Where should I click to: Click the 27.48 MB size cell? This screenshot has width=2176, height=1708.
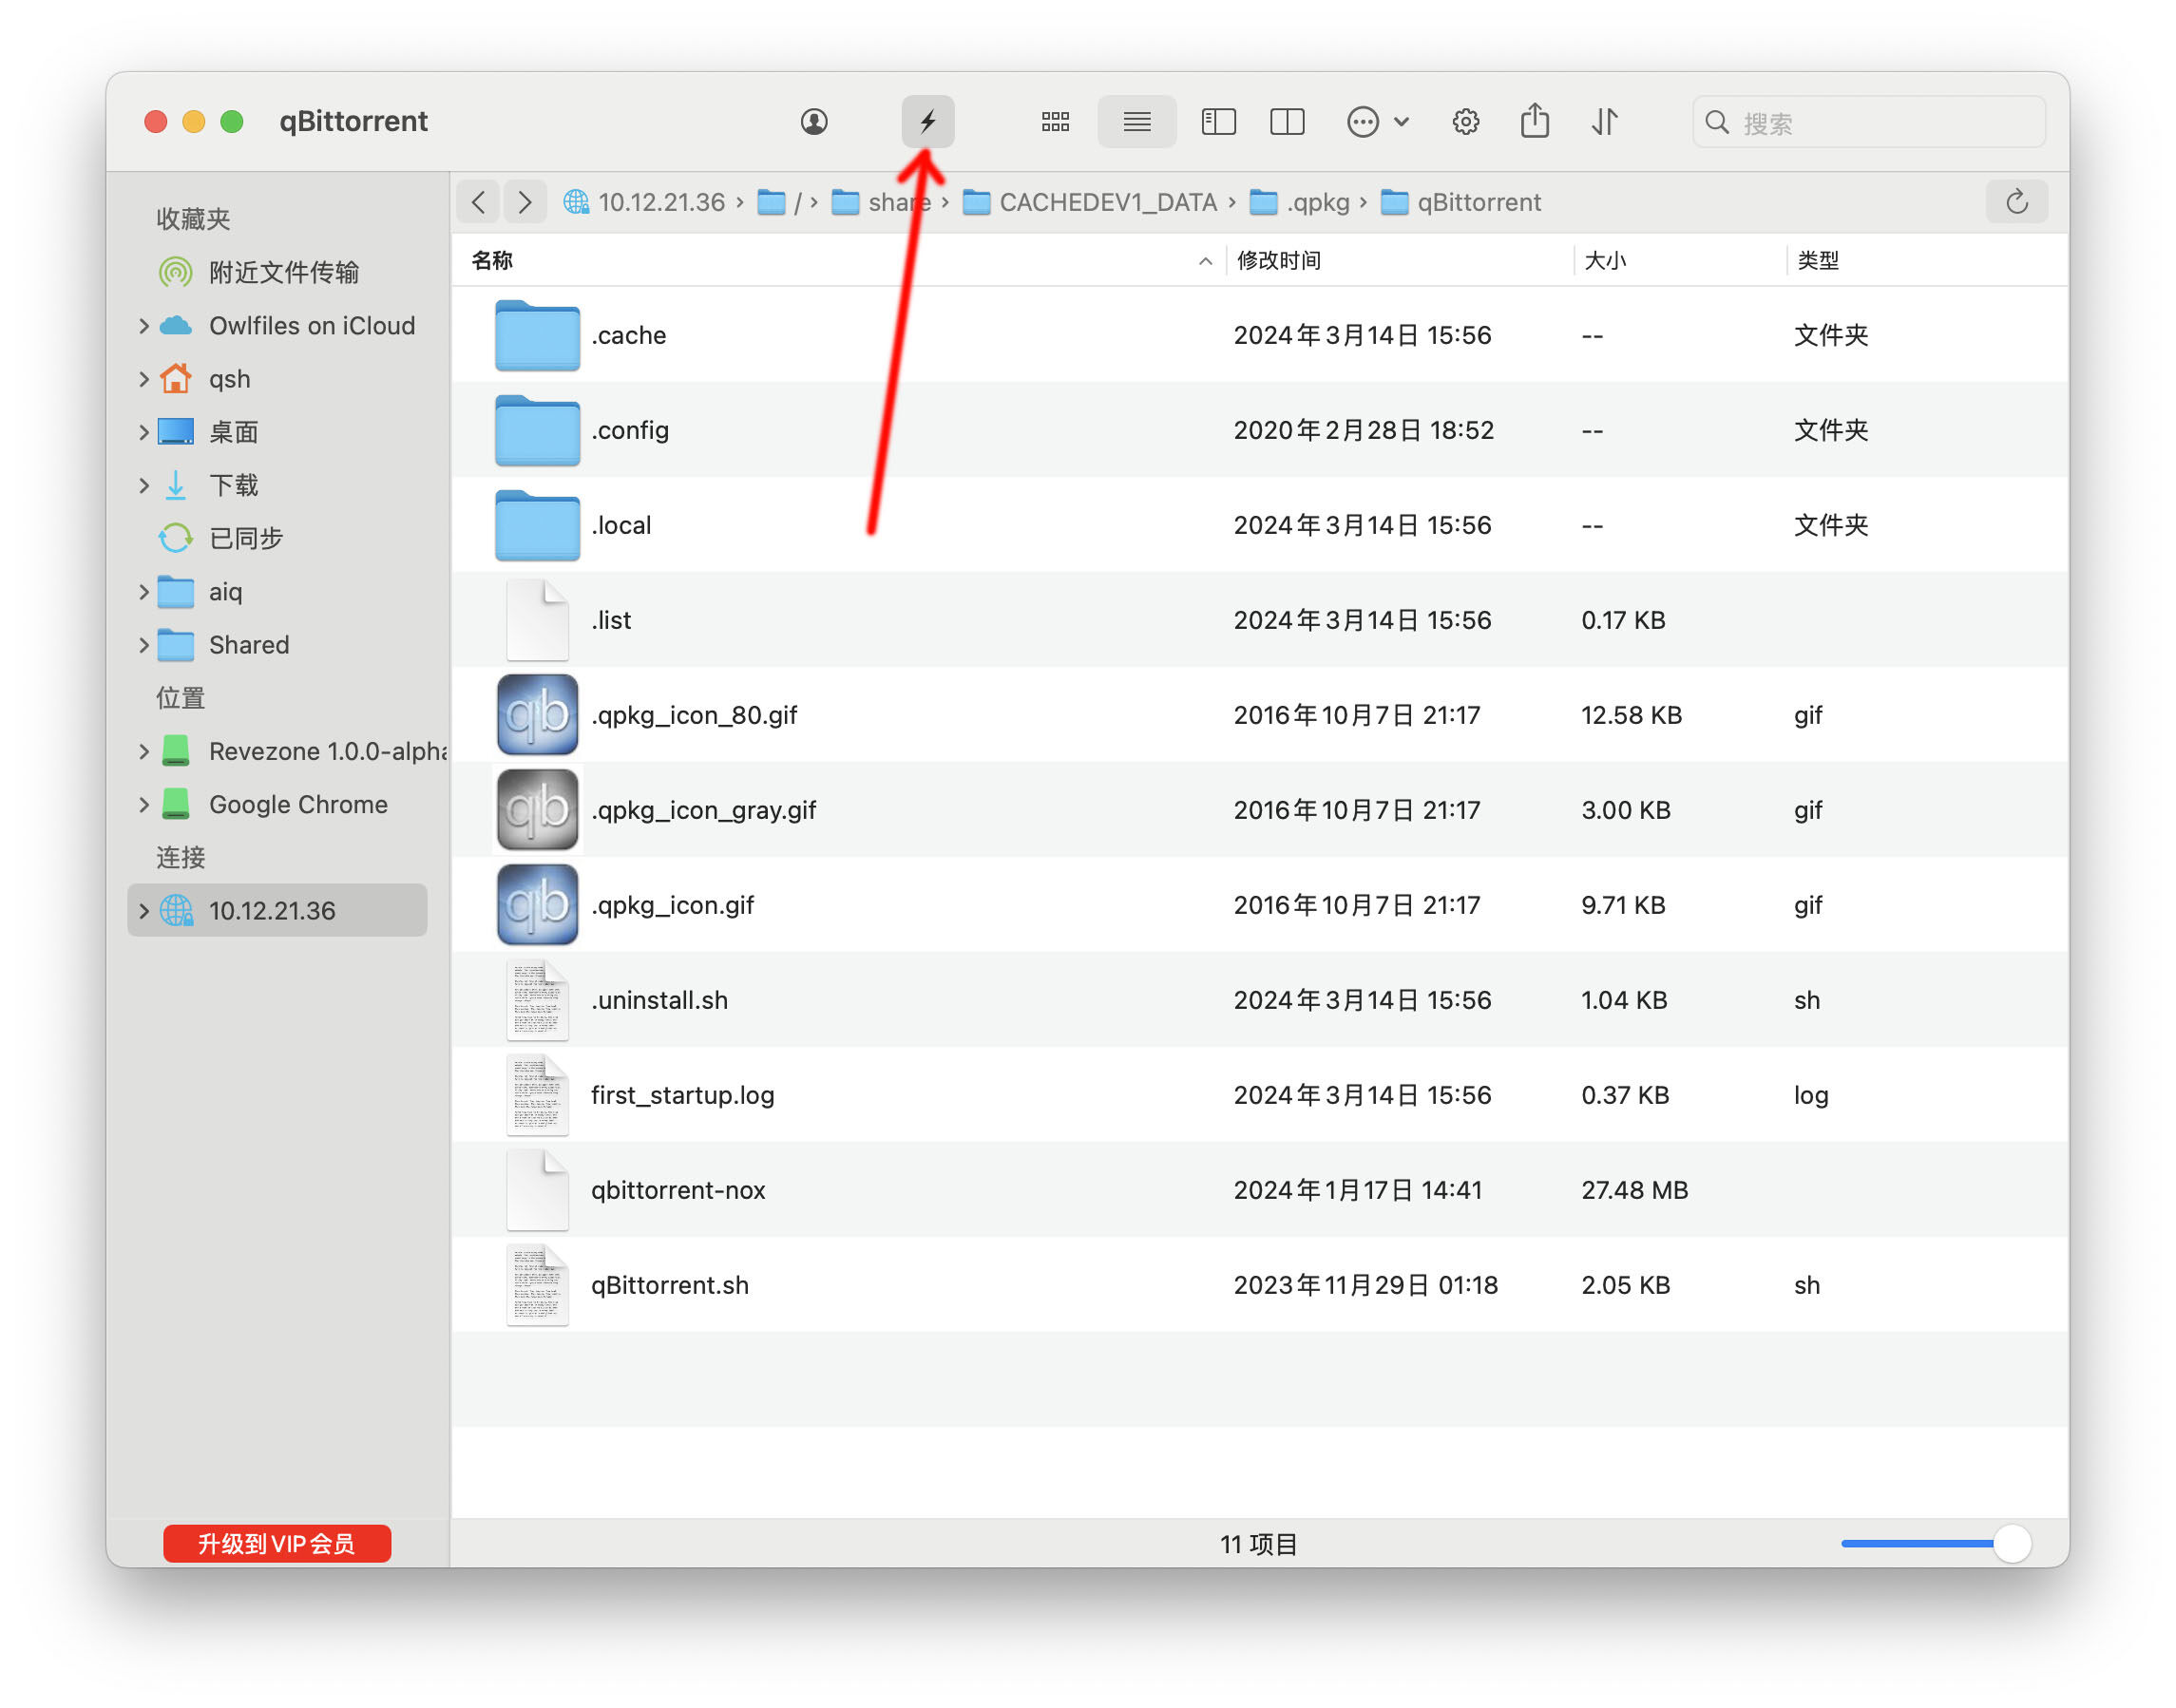tap(1634, 1190)
